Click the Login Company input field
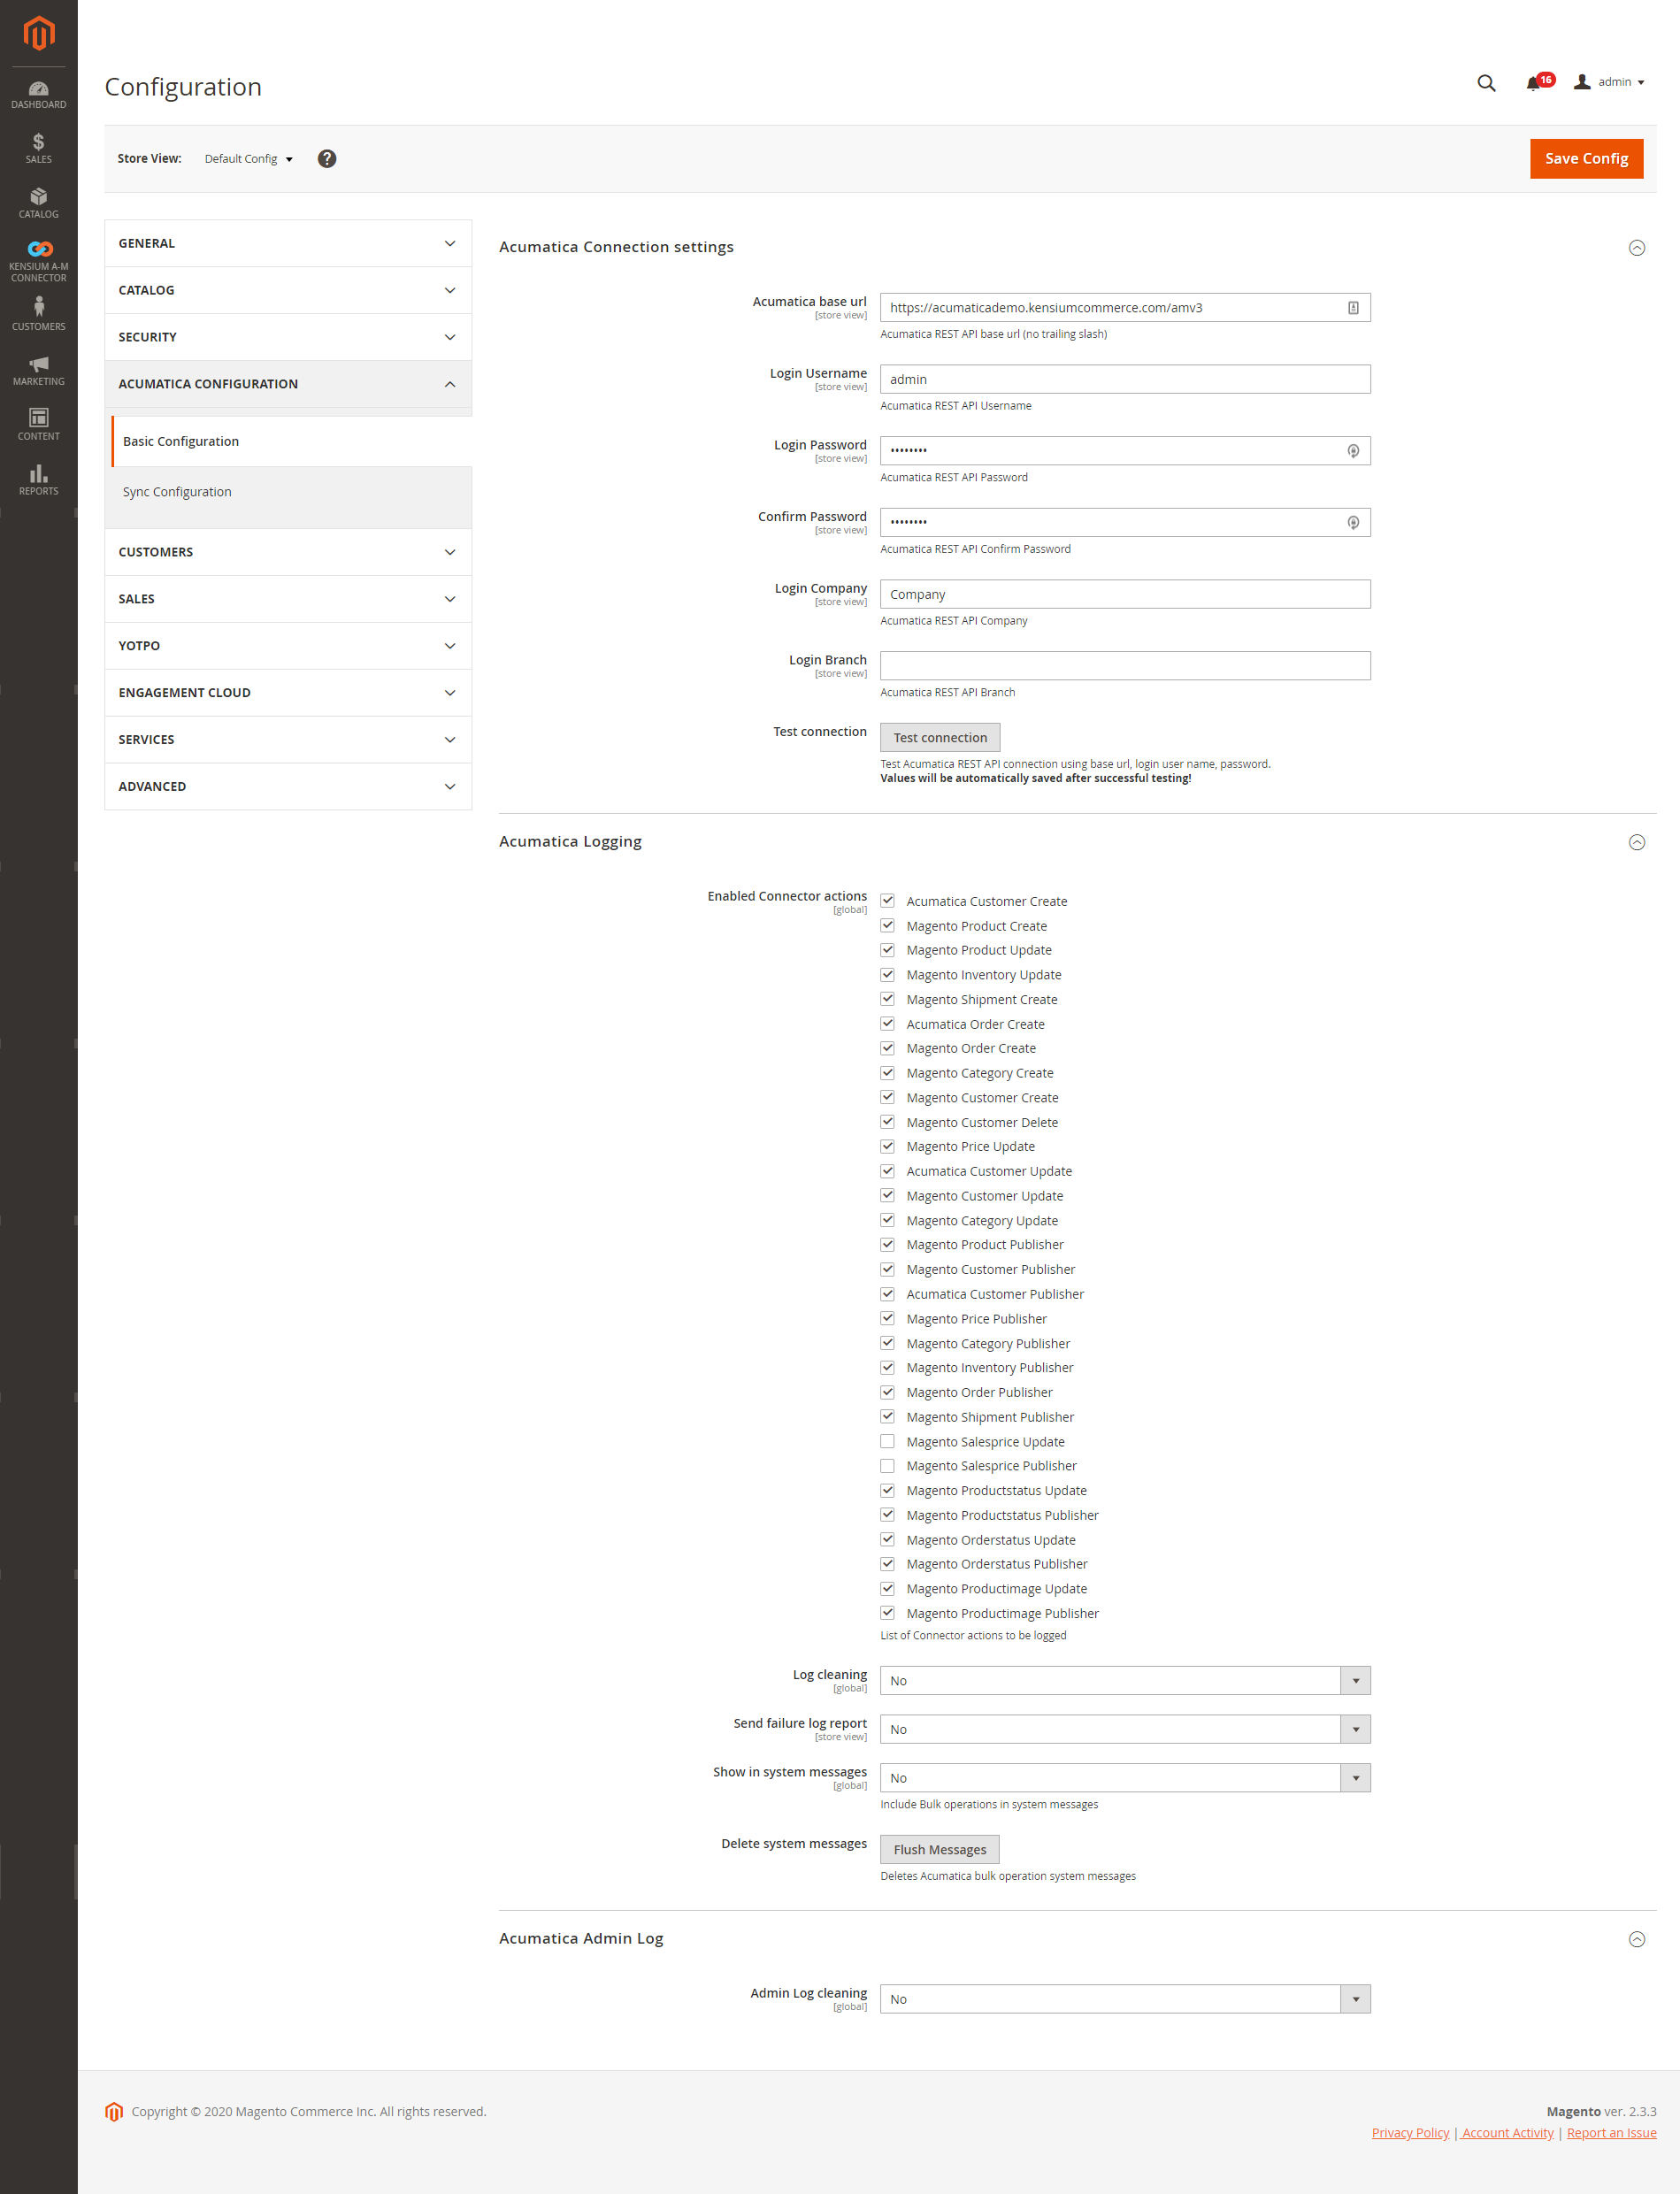 coord(1125,595)
